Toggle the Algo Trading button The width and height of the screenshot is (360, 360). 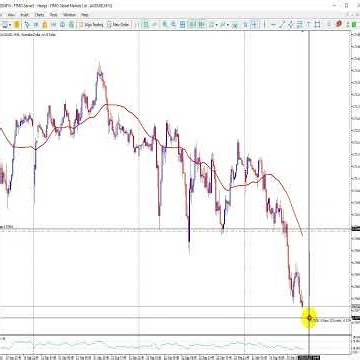pos(90,25)
